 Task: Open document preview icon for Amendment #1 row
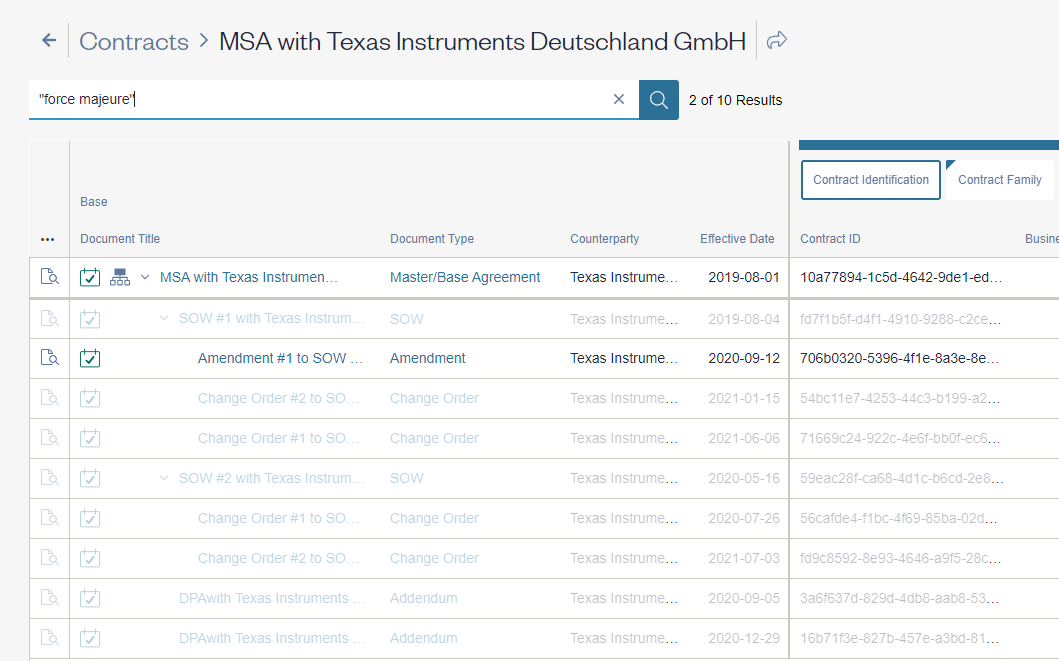click(x=49, y=358)
